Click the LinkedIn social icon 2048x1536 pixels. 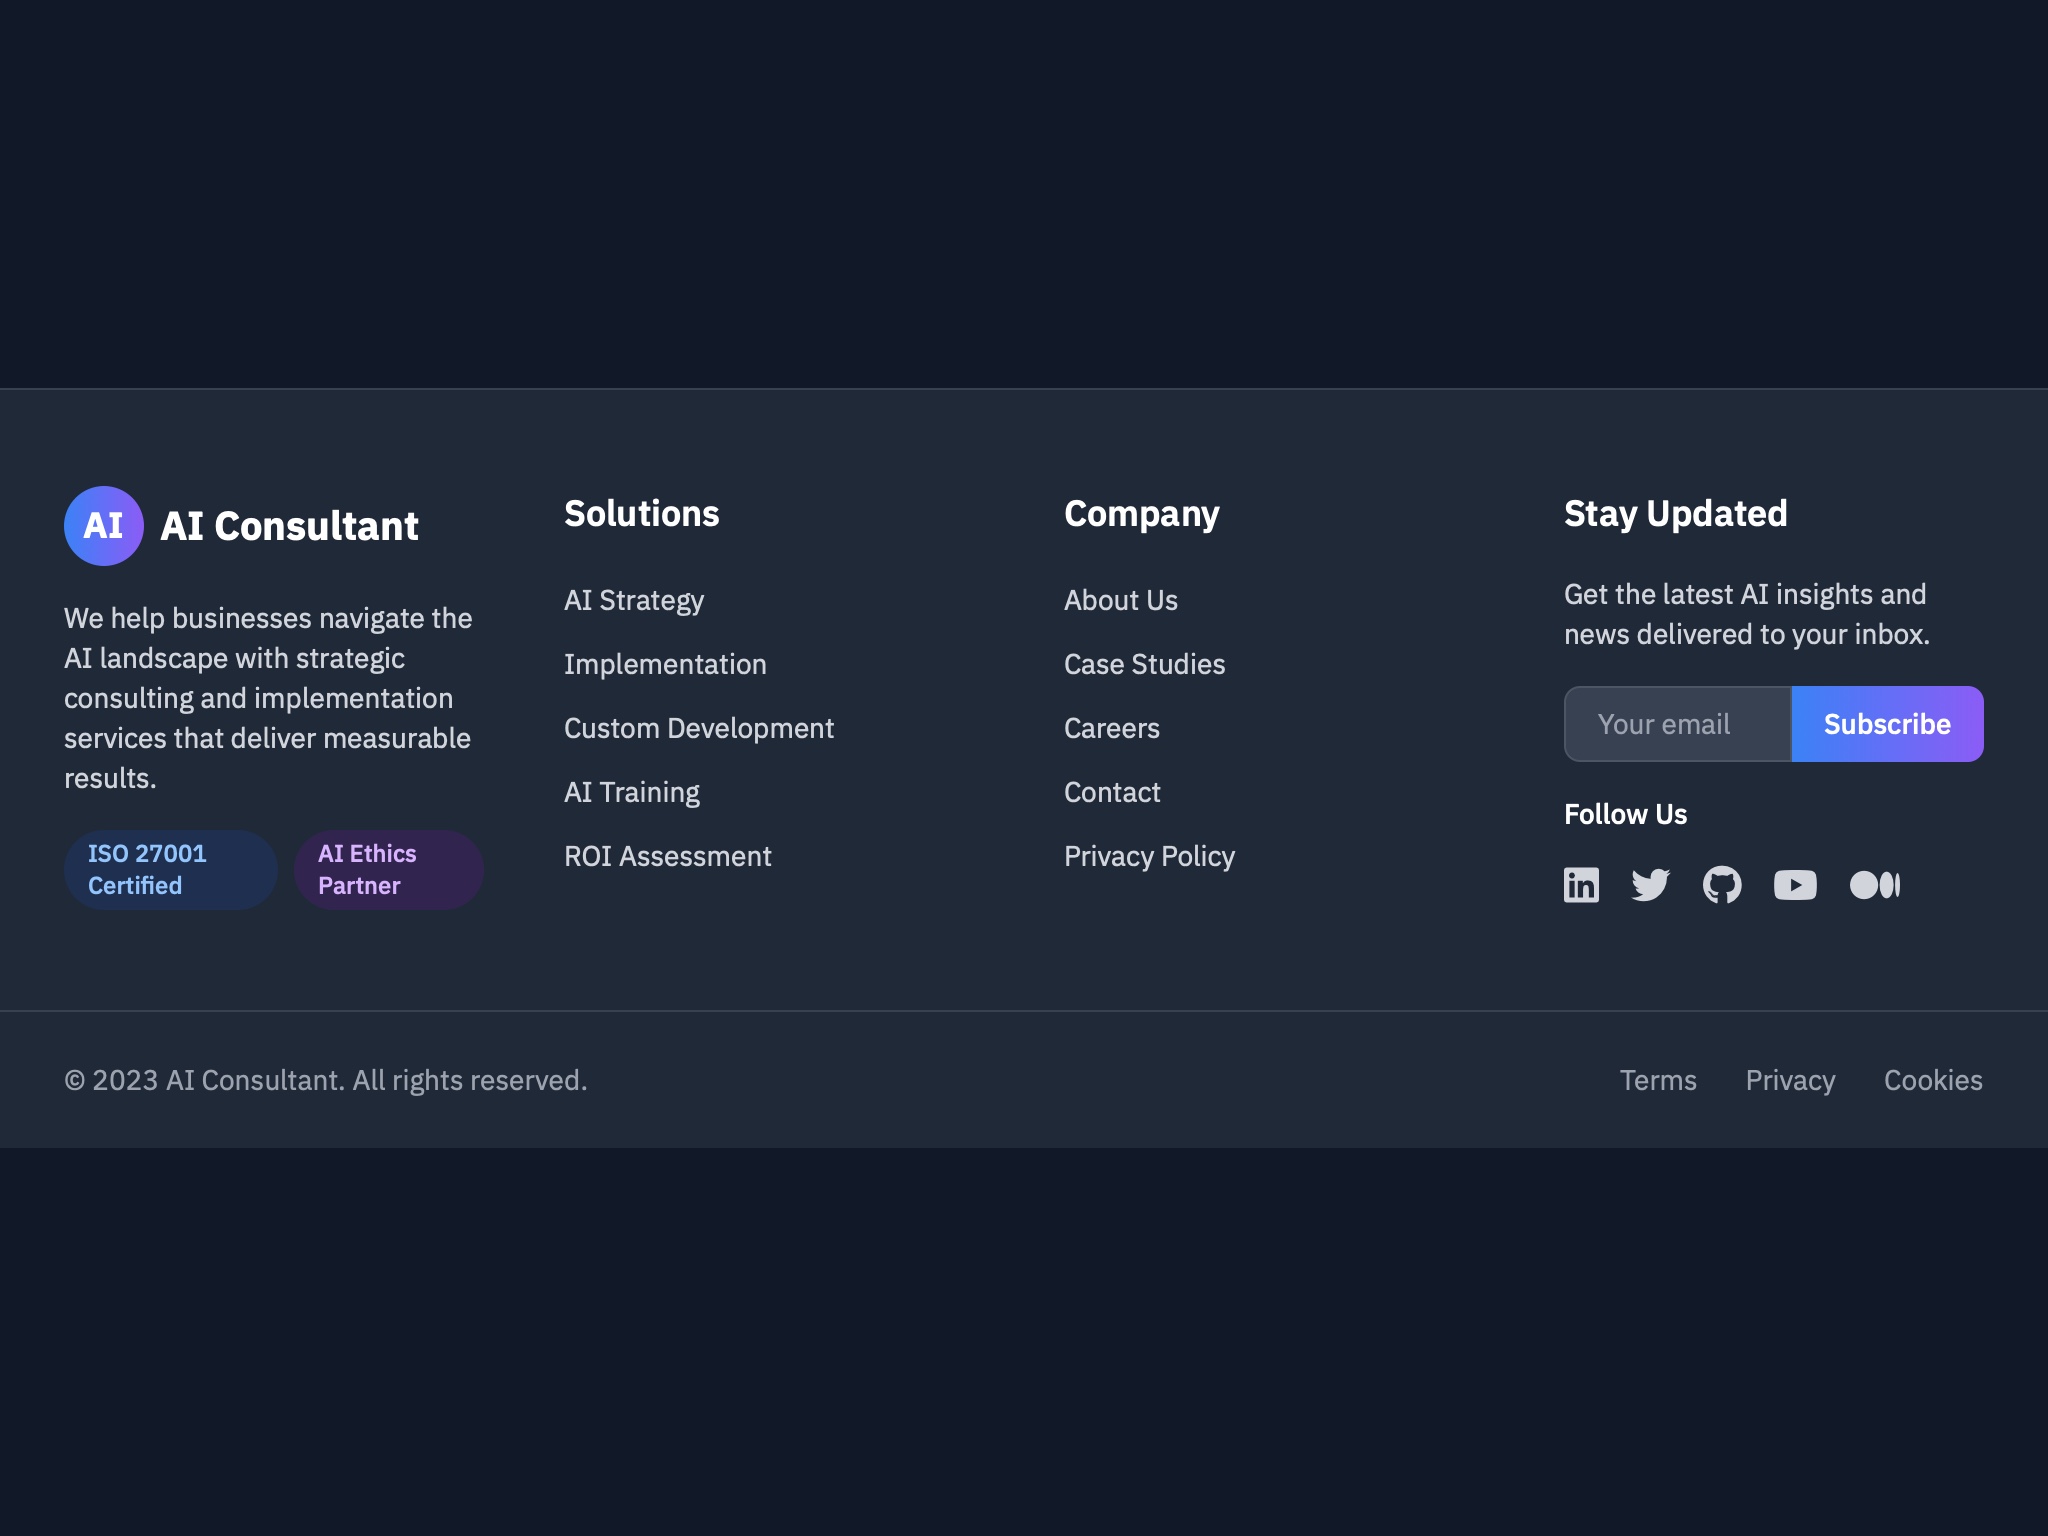pos(1581,884)
